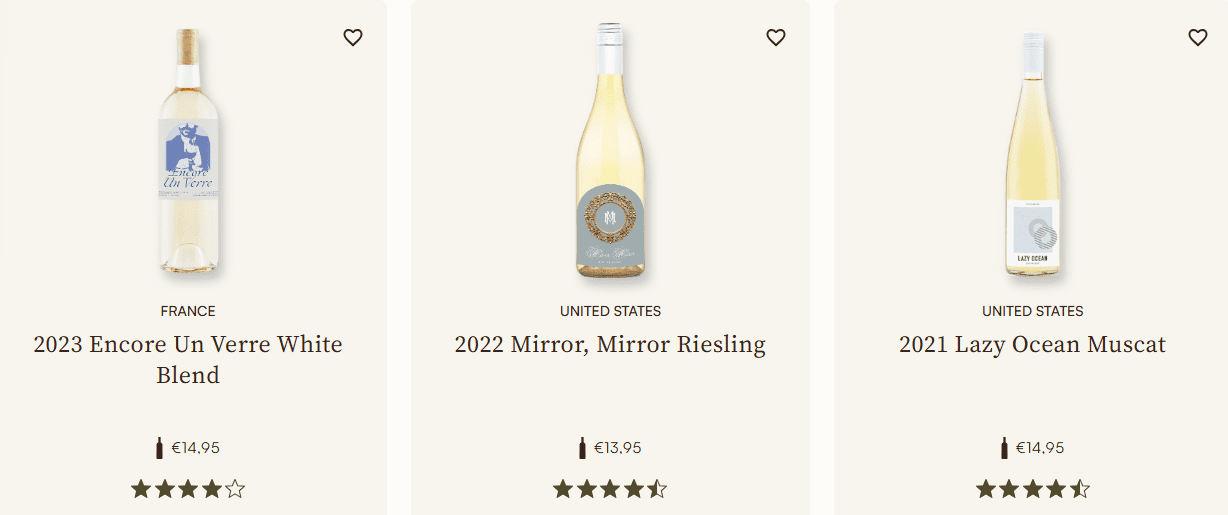Click UNITED STATES label above the Riesling

point(610,311)
